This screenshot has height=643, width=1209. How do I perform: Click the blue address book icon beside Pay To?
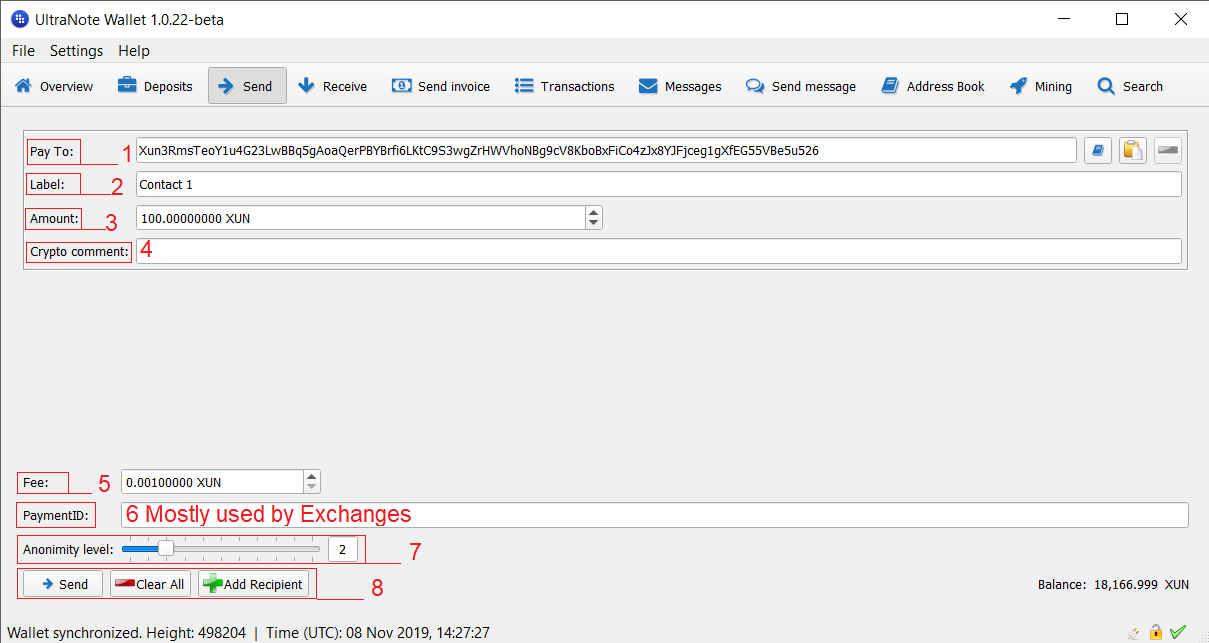coord(1098,150)
